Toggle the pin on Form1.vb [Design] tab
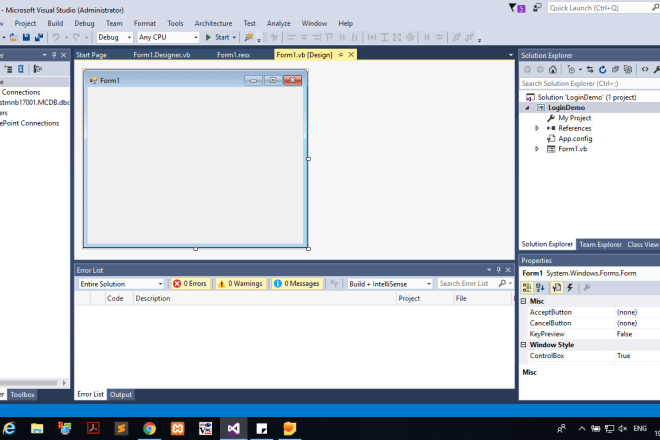Viewport: 660px width, 440px height. pyautogui.click(x=341, y=55)
